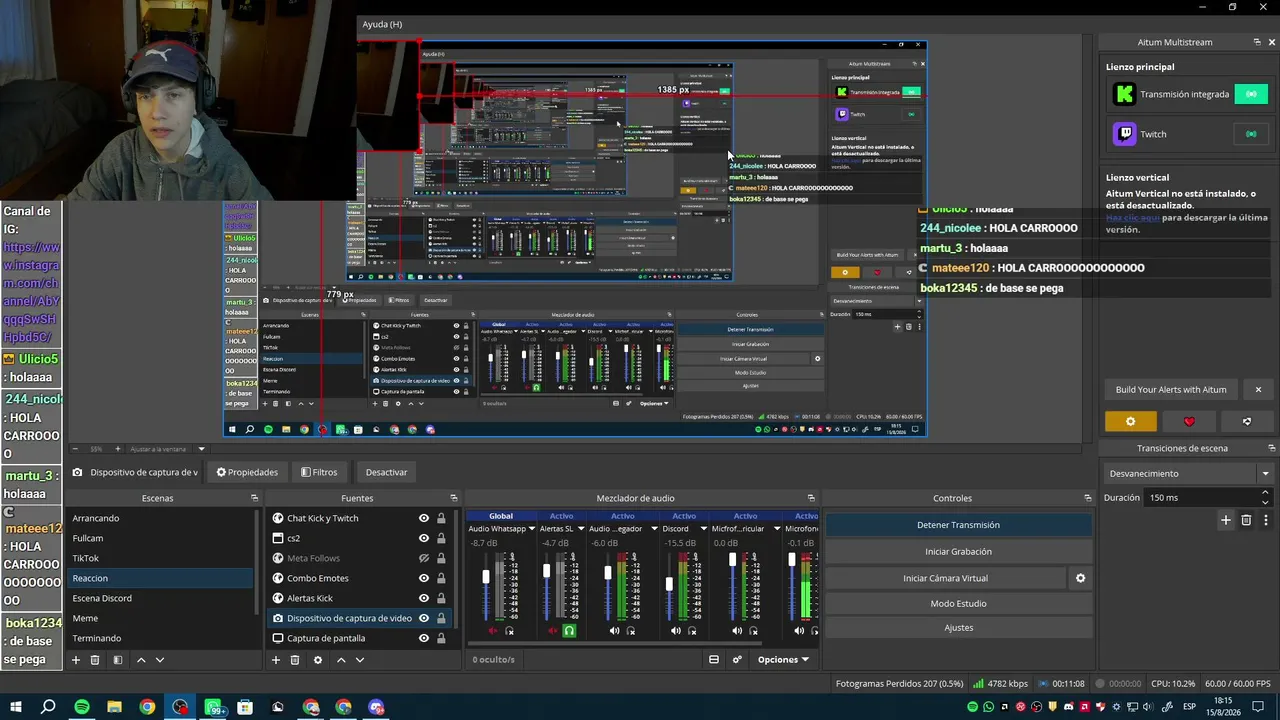Switch audio mixer layout icon
Image resolution: width=1280 pixels, height=720 pixels.
714,660
